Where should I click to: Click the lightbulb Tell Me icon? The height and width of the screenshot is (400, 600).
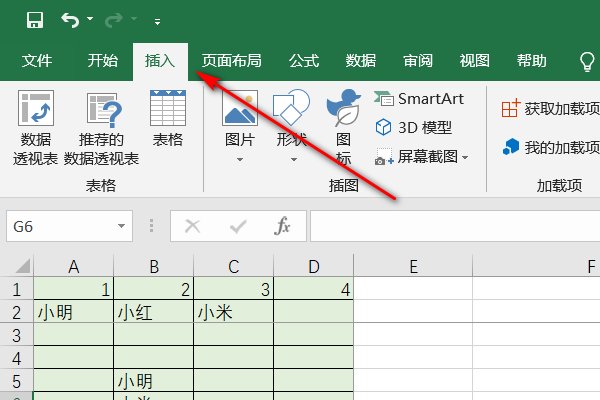[587, 61]
